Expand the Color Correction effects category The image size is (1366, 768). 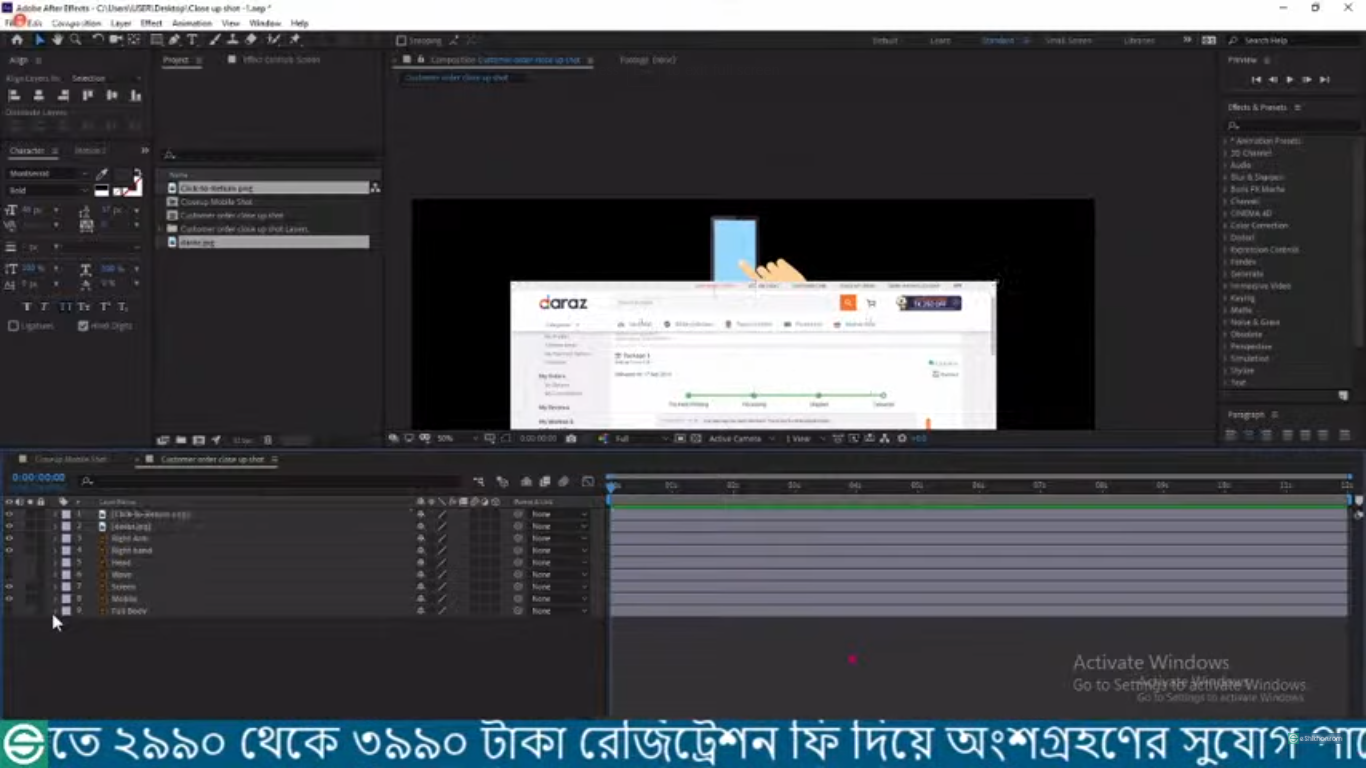click(x=1258, y=226)
